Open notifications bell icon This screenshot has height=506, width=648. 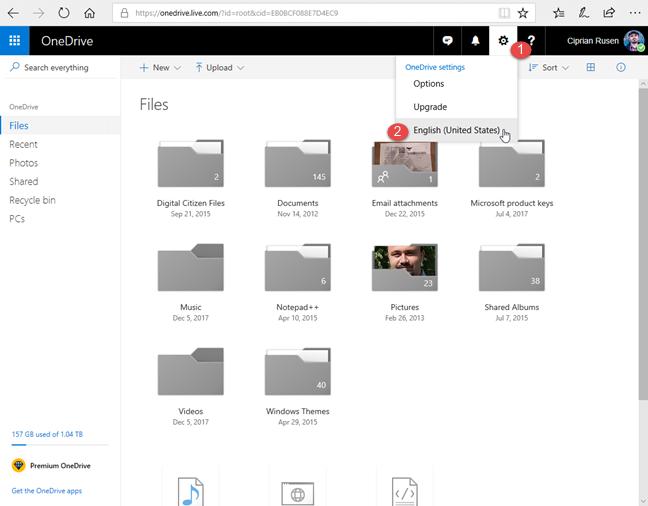[476, 41]
